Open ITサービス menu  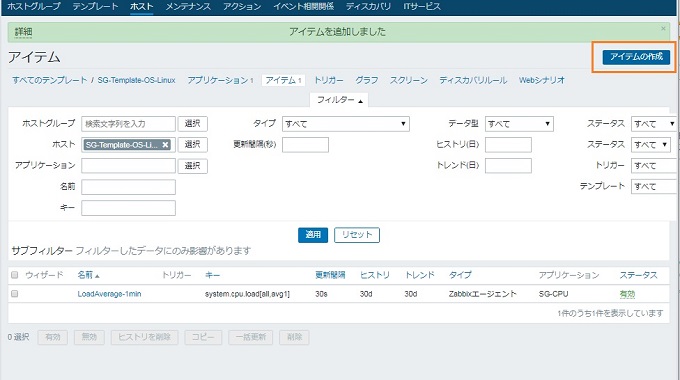pyautogui.click(x=422, y=7)
